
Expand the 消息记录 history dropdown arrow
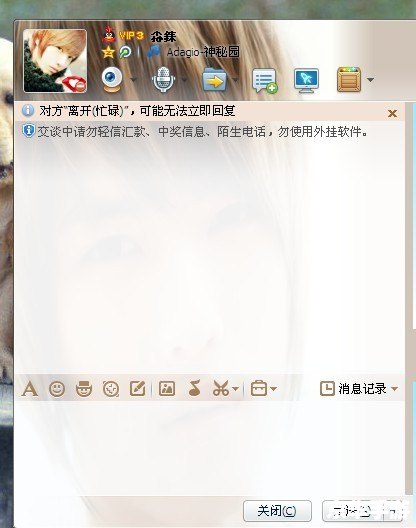pyautogui.click(x=394, y=389)
